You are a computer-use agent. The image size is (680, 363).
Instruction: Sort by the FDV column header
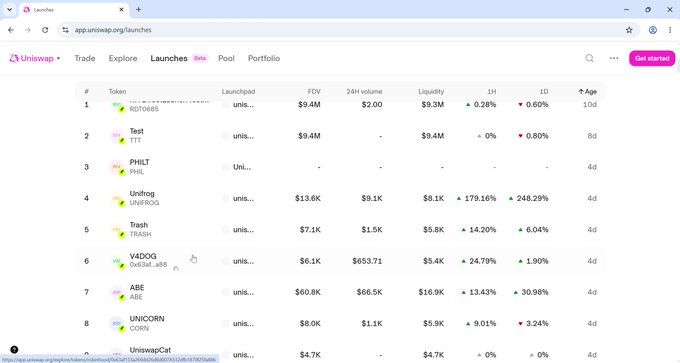[314, 92]
